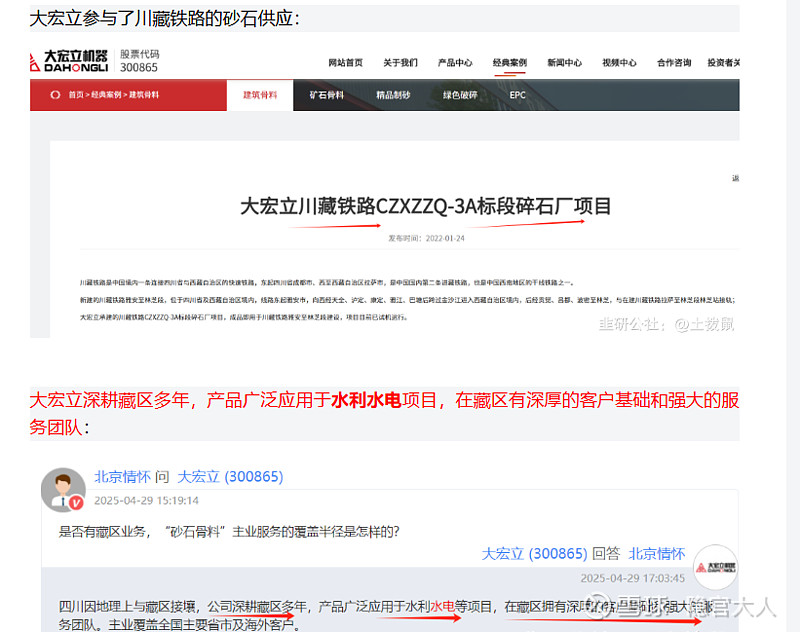Open the 视频中心 nav item
The image size is (800, 632).
coord(619,63)
